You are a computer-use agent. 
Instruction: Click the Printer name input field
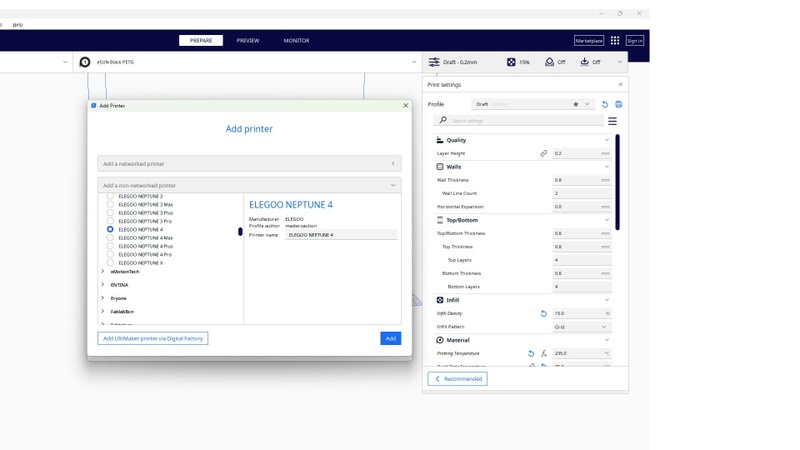click(x=341, y=235)
